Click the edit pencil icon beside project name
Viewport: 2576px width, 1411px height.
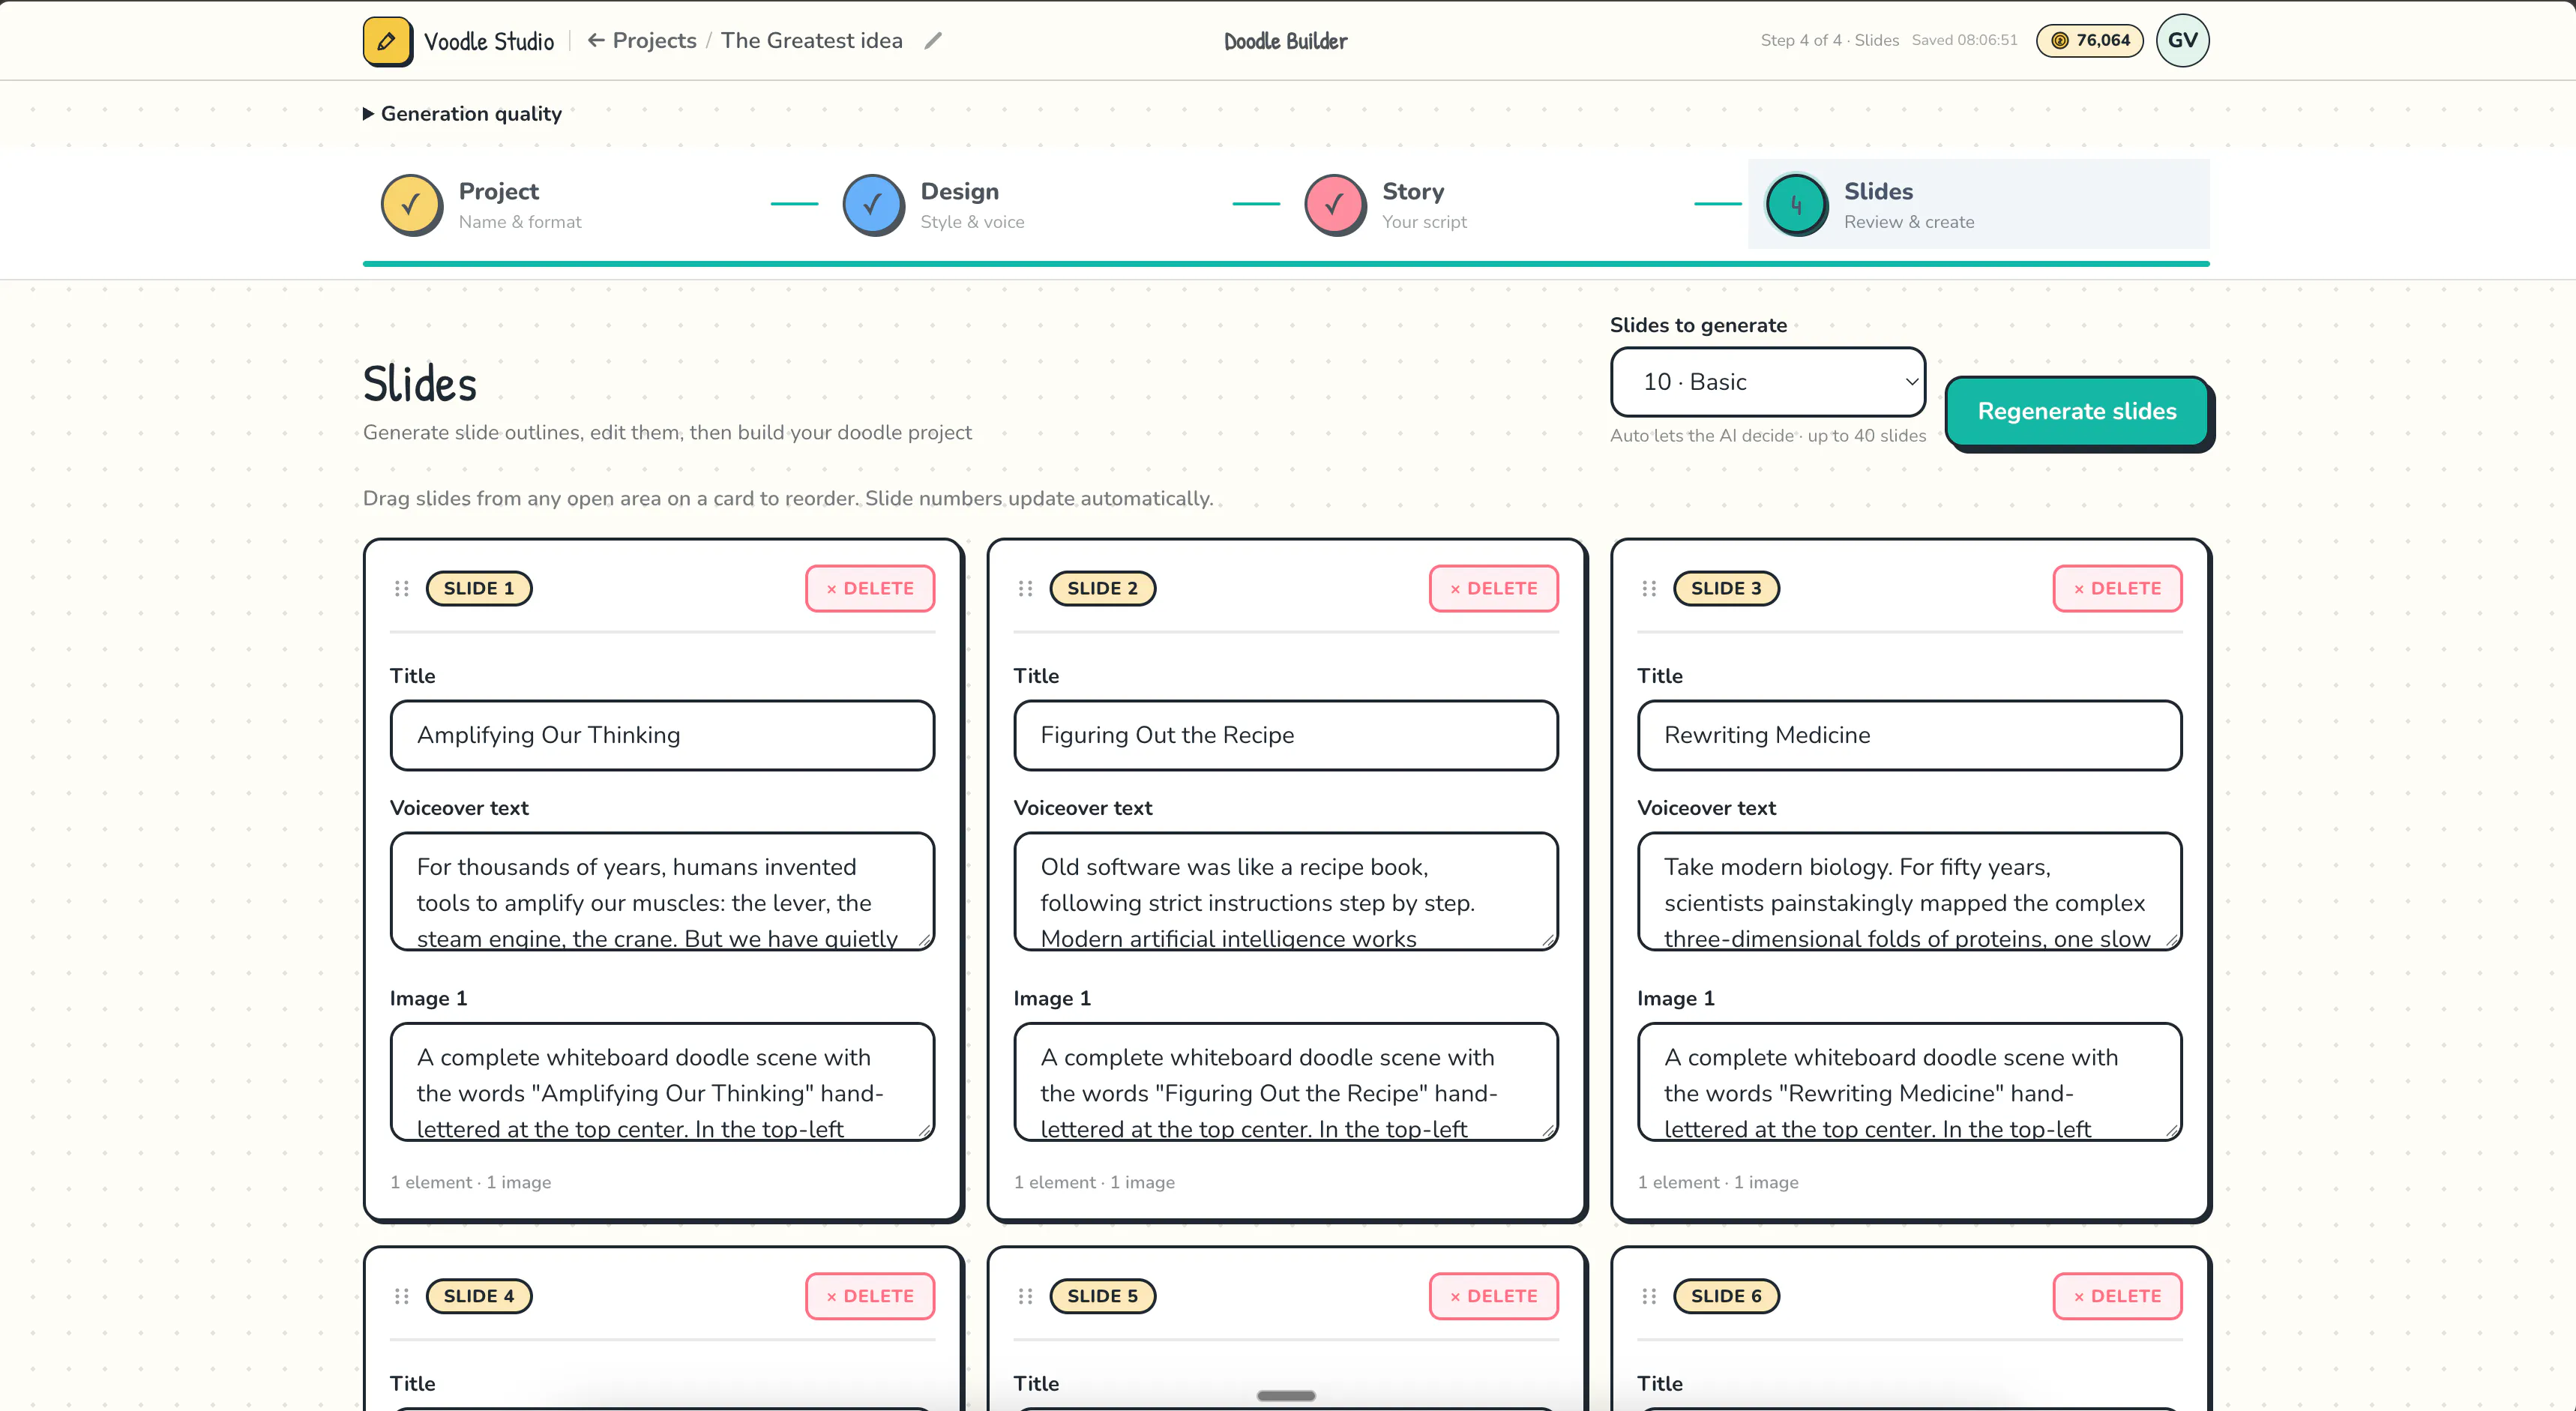(933, 41)
